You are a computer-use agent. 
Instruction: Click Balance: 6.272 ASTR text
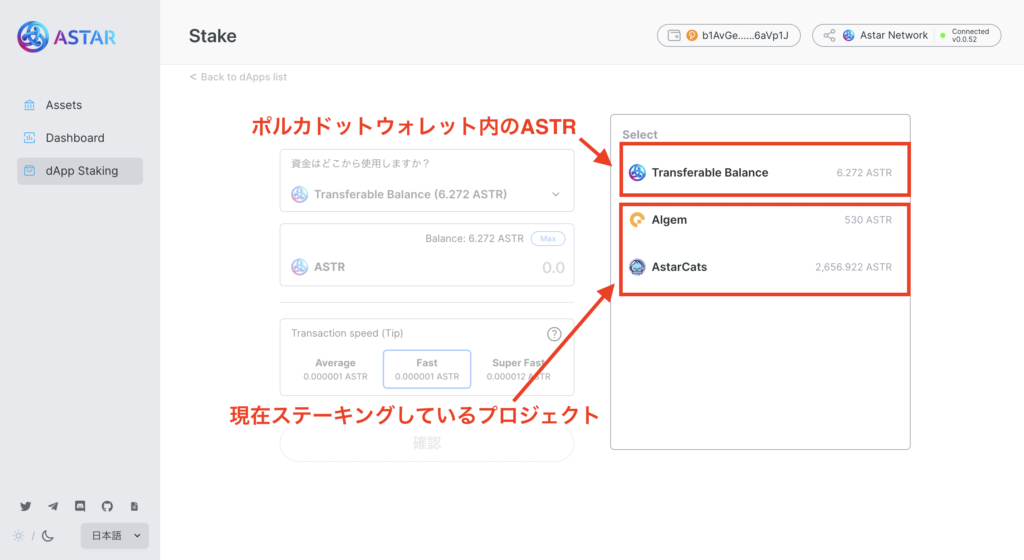(474, 239)
